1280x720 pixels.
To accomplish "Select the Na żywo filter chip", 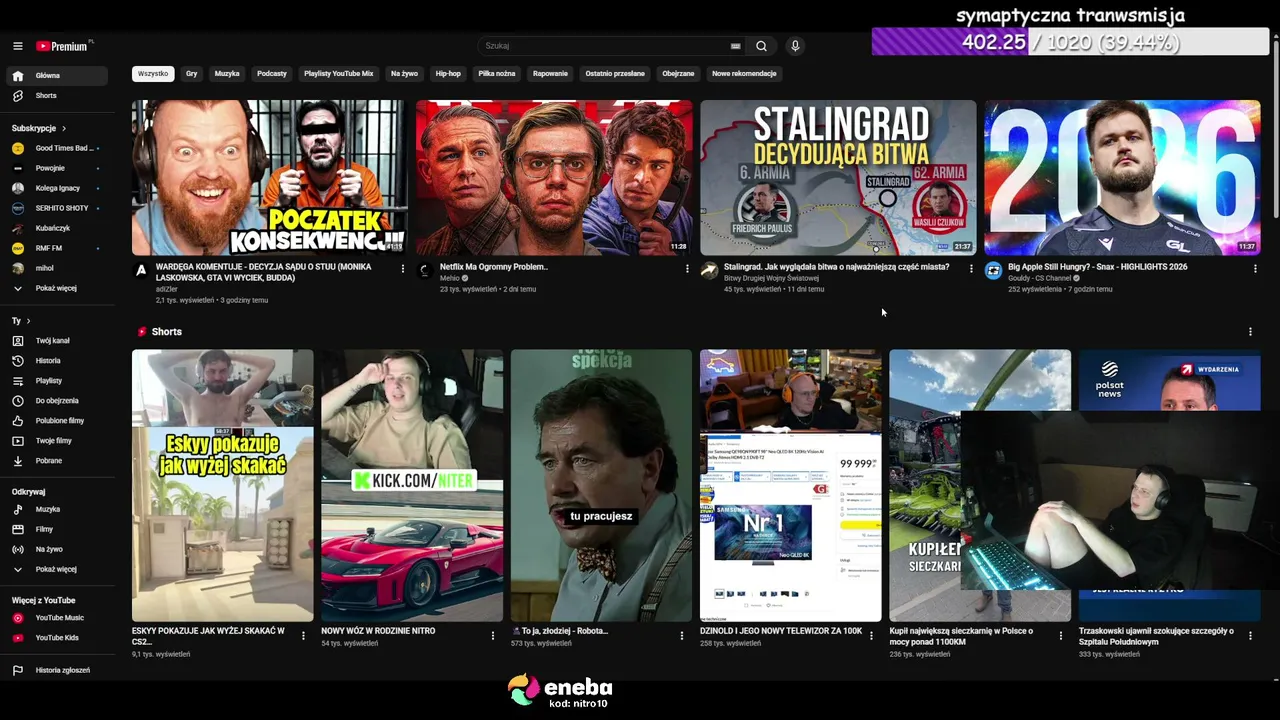I will click(404, 74).
